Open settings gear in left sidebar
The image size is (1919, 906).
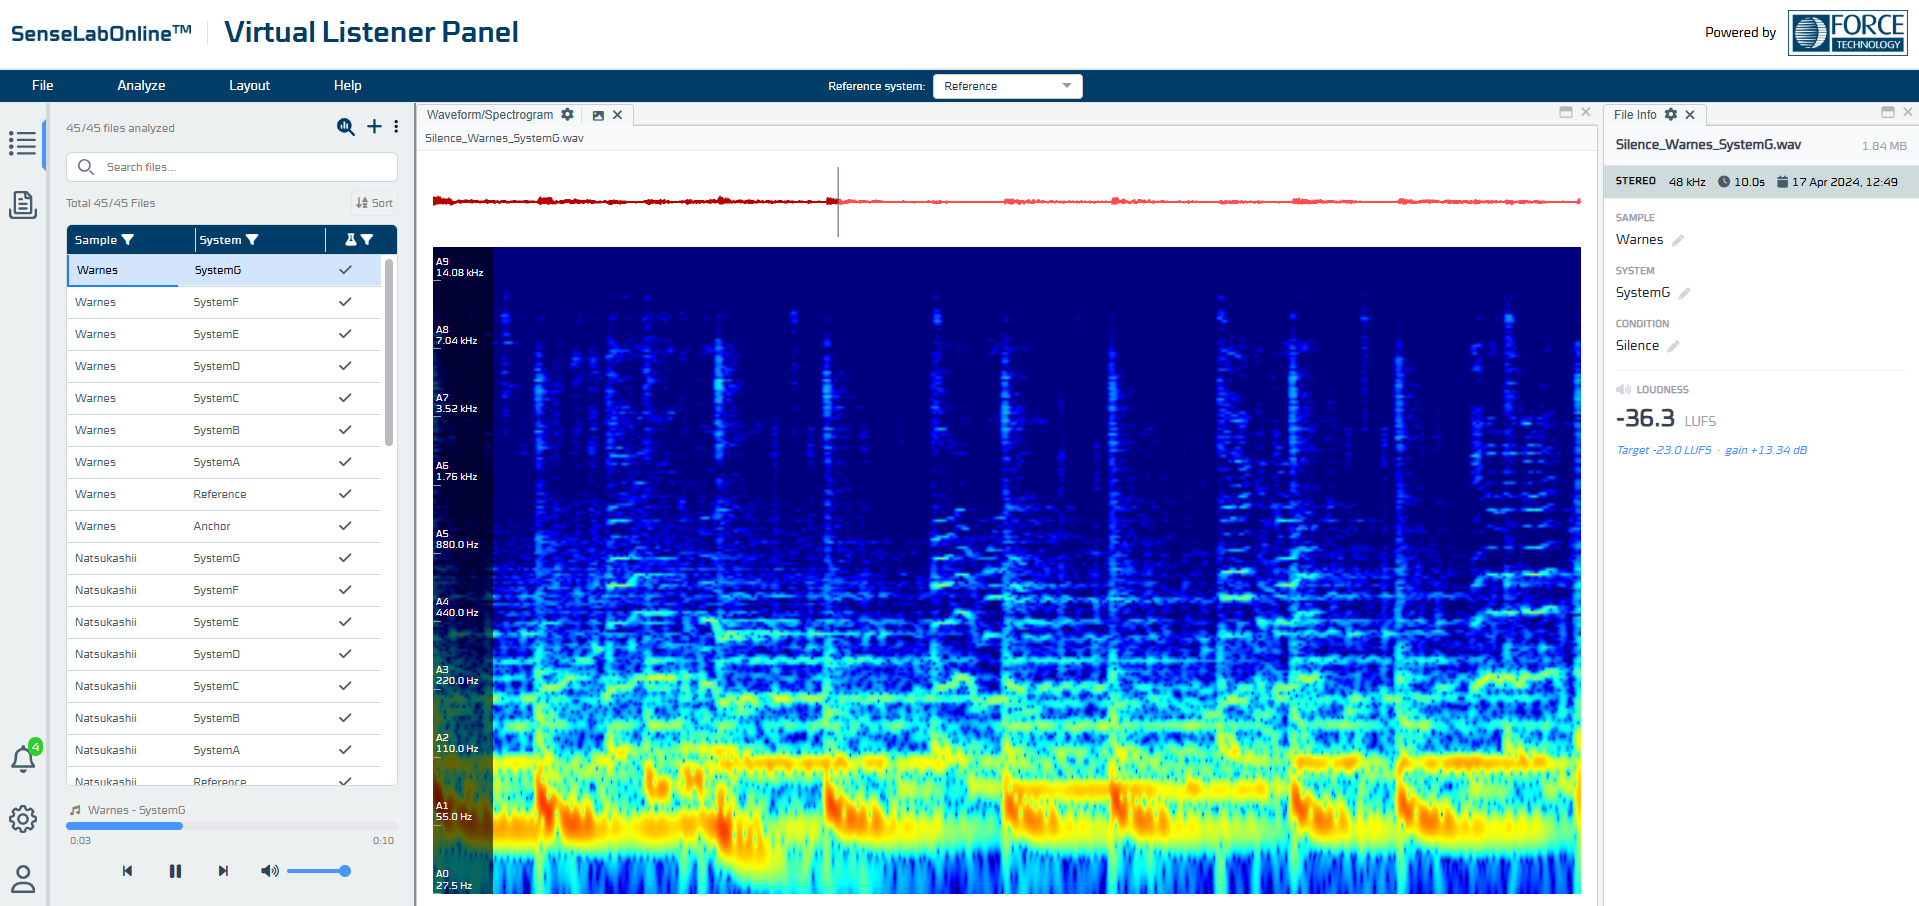[x=22, y=819]
